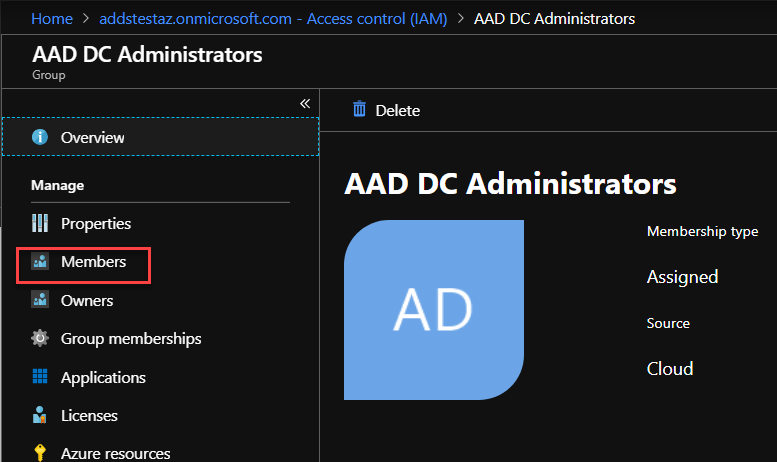Click the Owners people icon
Image resolution: width=777 pixels, height=462 pixels.
click(x=40, y=299)
